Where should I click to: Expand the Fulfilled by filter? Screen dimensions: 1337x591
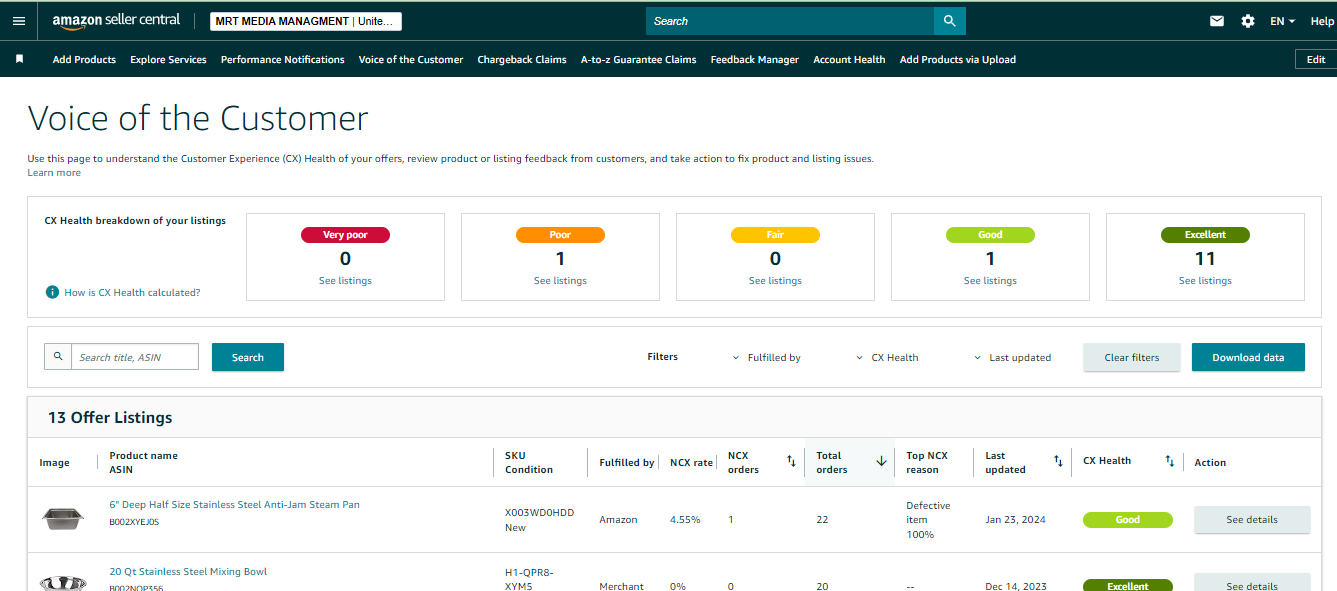click(x=767, y=357)
